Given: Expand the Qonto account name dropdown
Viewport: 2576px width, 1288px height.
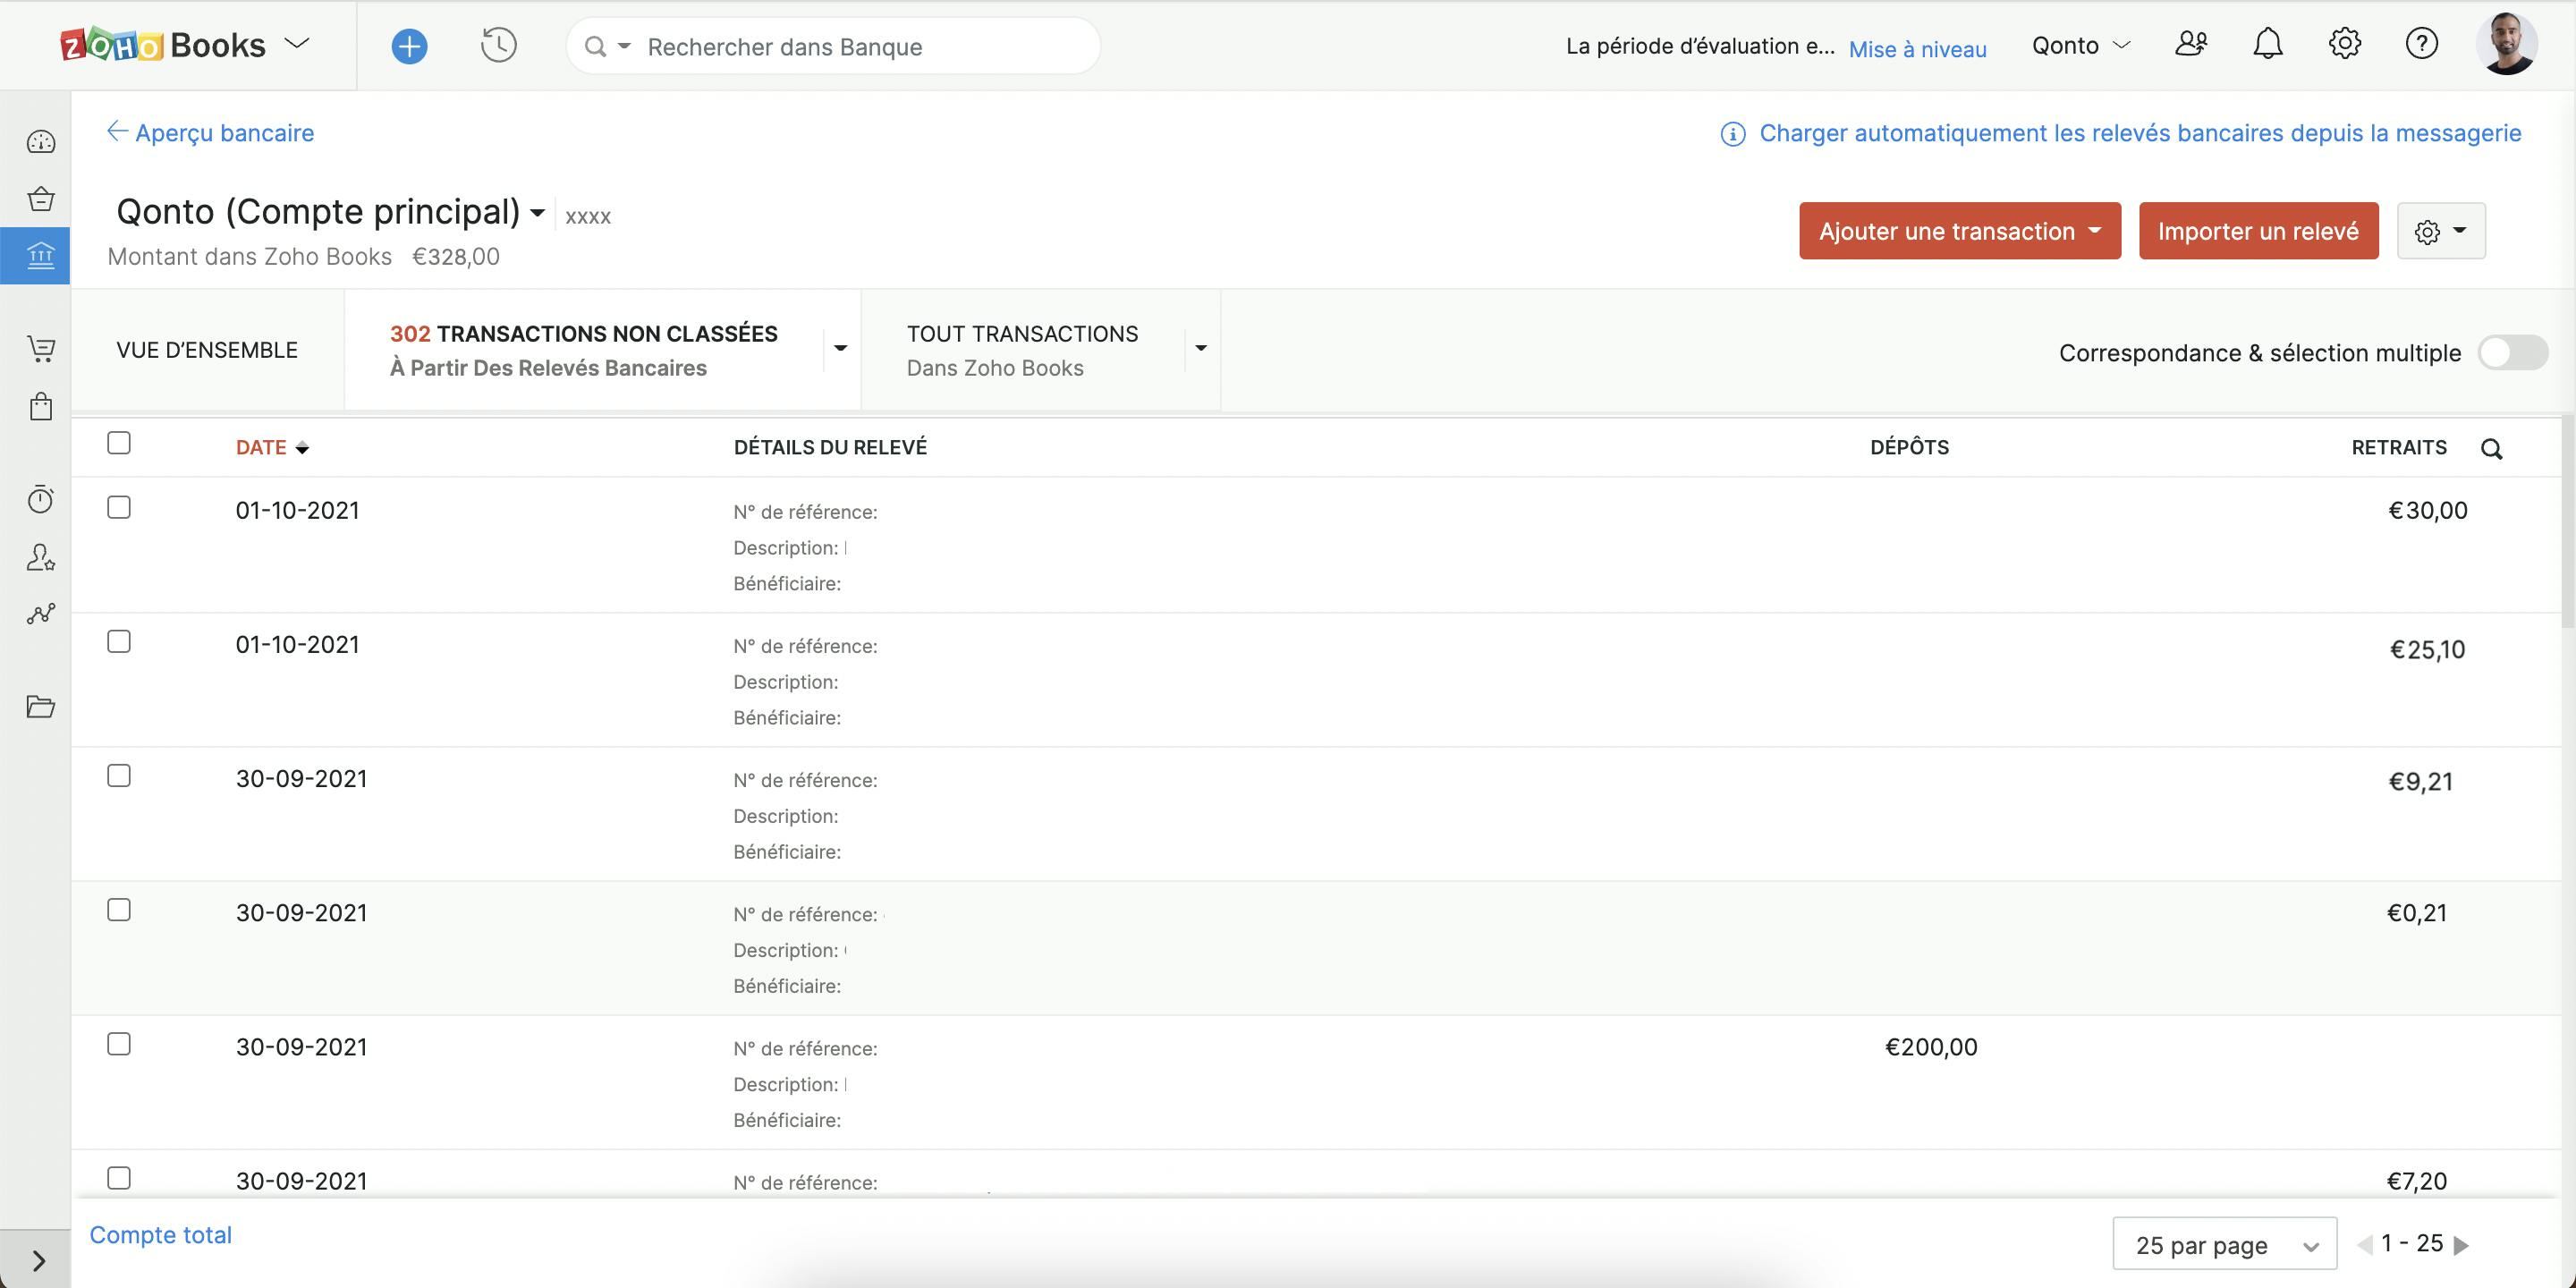Looking at the screenshot, I should pyautogui.click(x=537, y=213).
